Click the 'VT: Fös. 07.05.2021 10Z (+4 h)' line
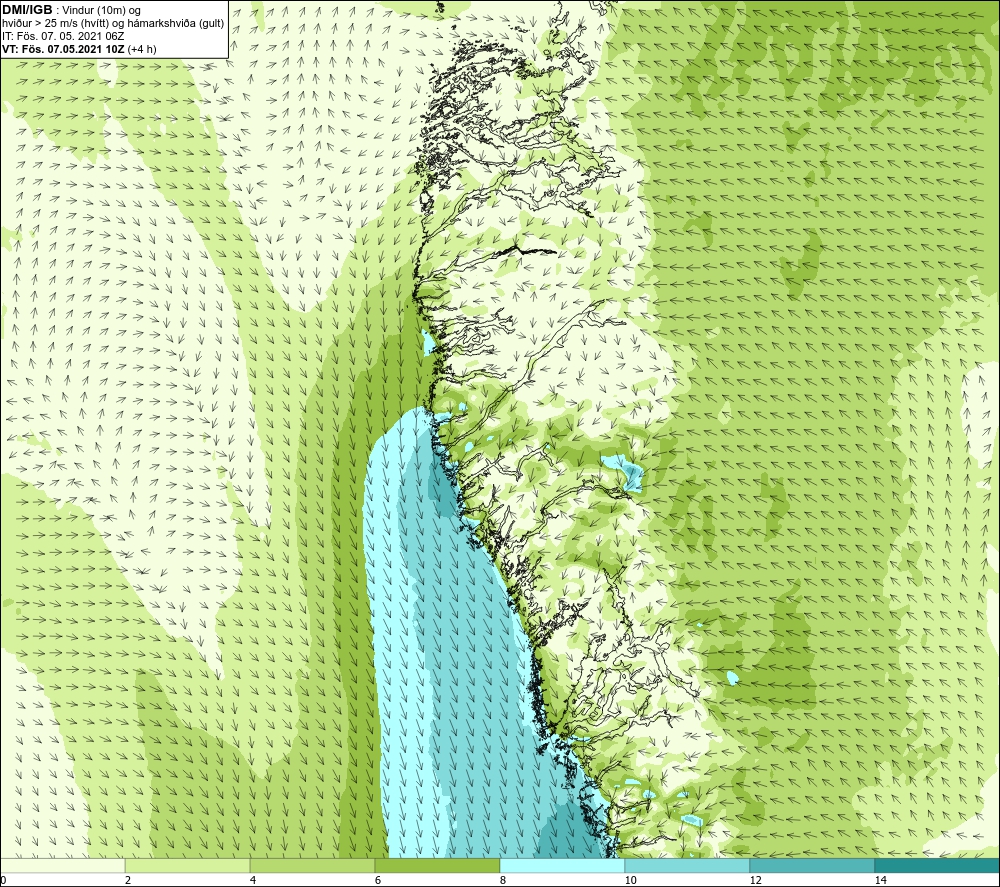 click(79, 49)
